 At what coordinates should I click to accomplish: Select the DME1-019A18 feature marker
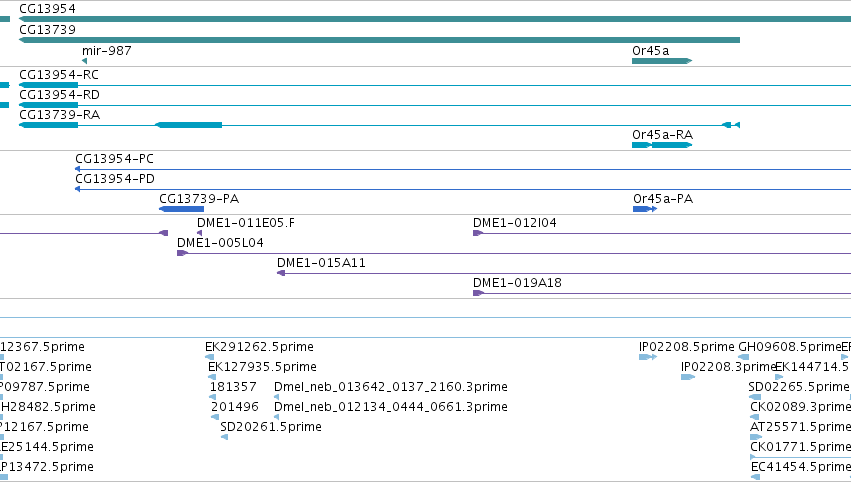tap(478, 293)
